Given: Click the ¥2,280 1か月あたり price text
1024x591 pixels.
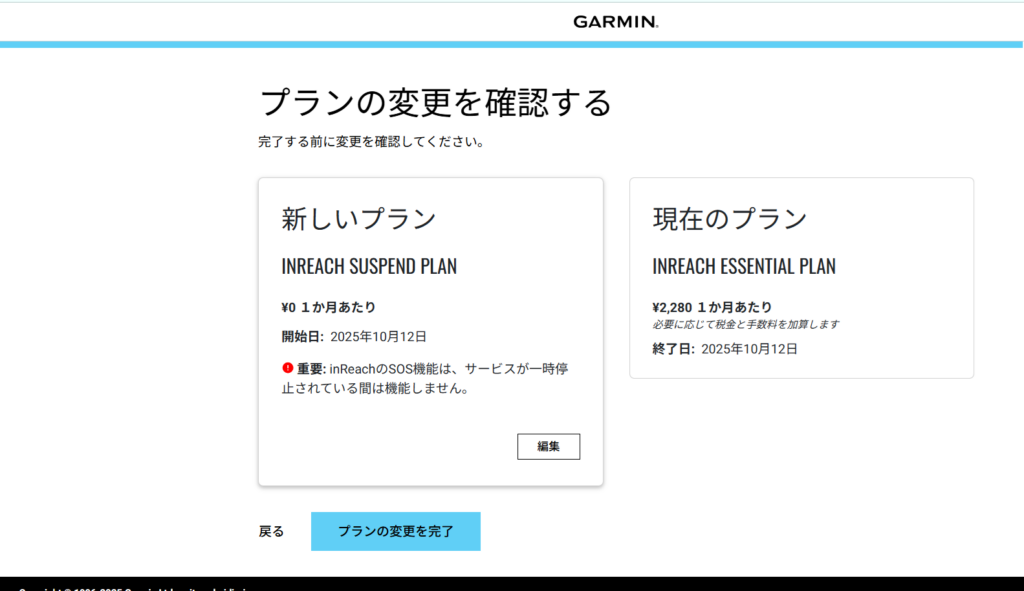Looking at the screenshot, I should [711, 307].
